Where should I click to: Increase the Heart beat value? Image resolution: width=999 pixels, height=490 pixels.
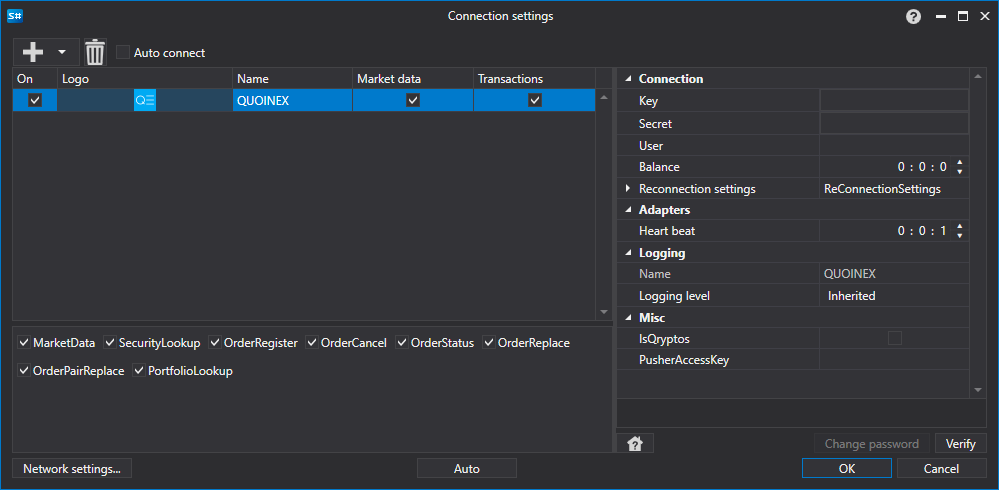coord(959,226)
